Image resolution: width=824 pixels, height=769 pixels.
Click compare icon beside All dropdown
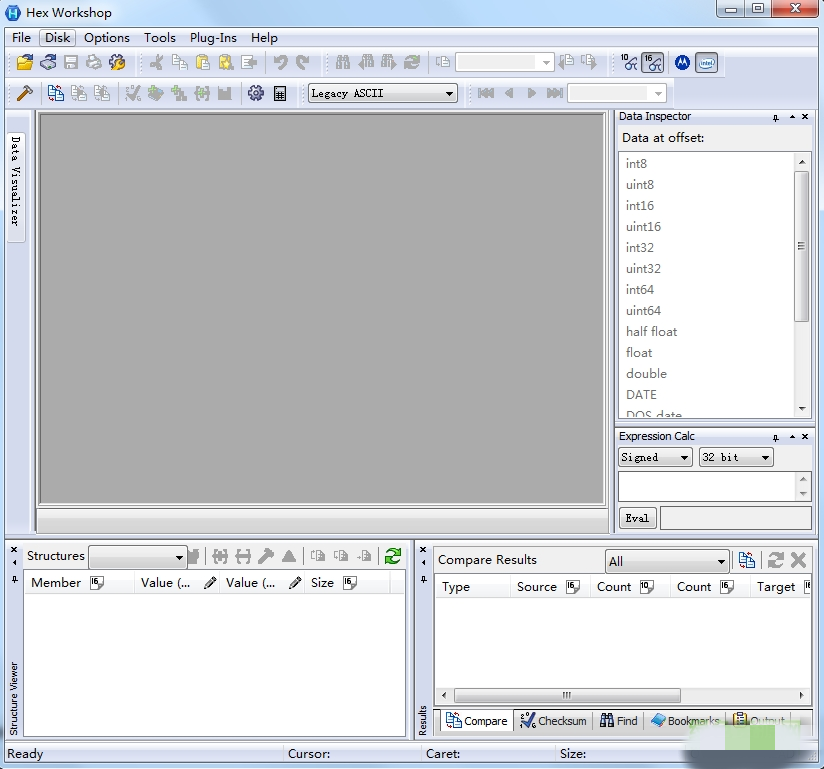tap(746, 560)
